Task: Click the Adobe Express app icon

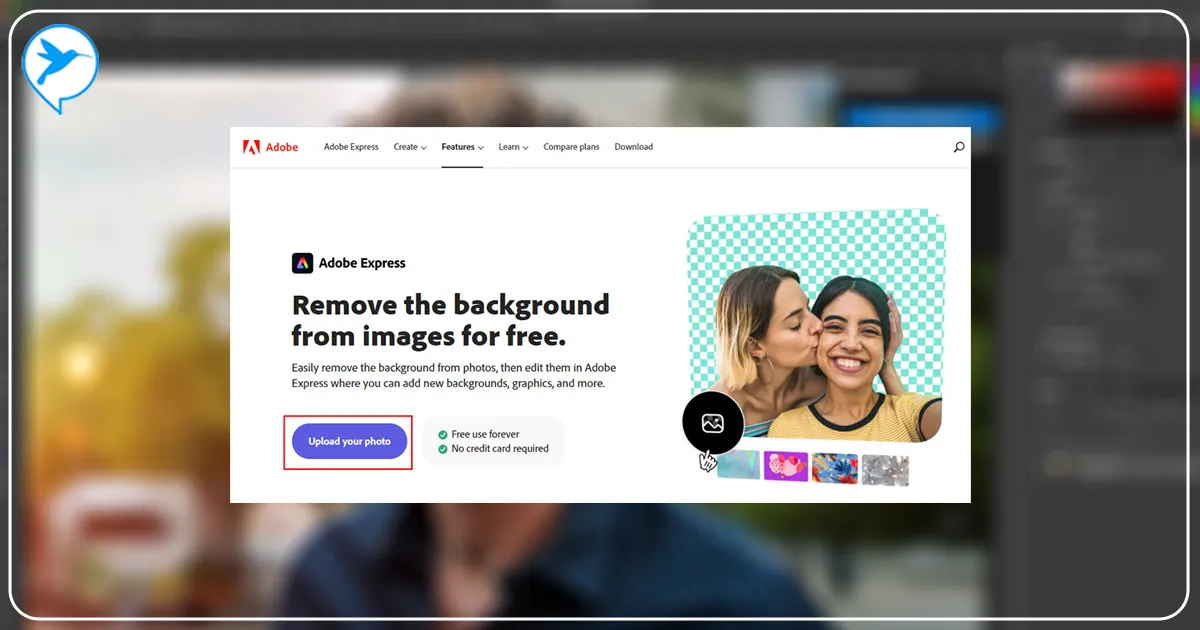Action: point(302,263)
